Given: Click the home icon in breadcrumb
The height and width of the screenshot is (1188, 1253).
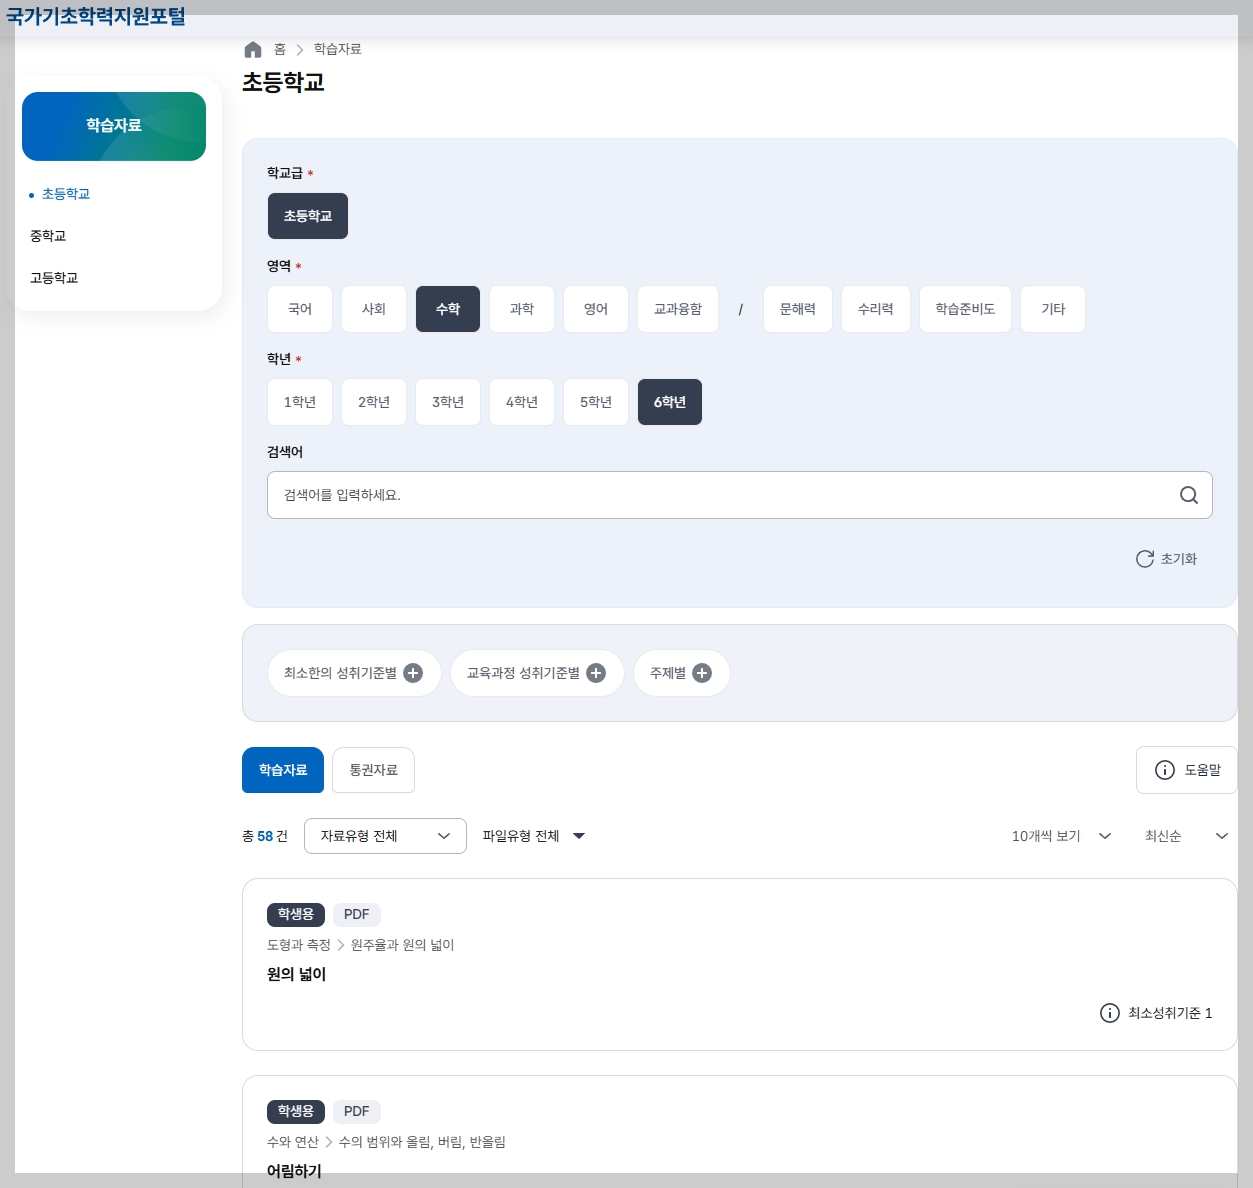Looking at the screenshot, I should click(253, 49).
